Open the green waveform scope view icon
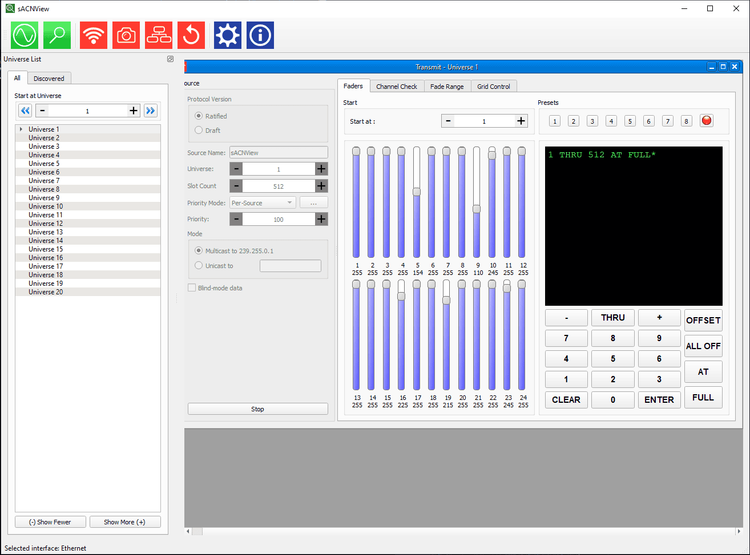This screenshot has width=750, height=555. tap(24, 35)
